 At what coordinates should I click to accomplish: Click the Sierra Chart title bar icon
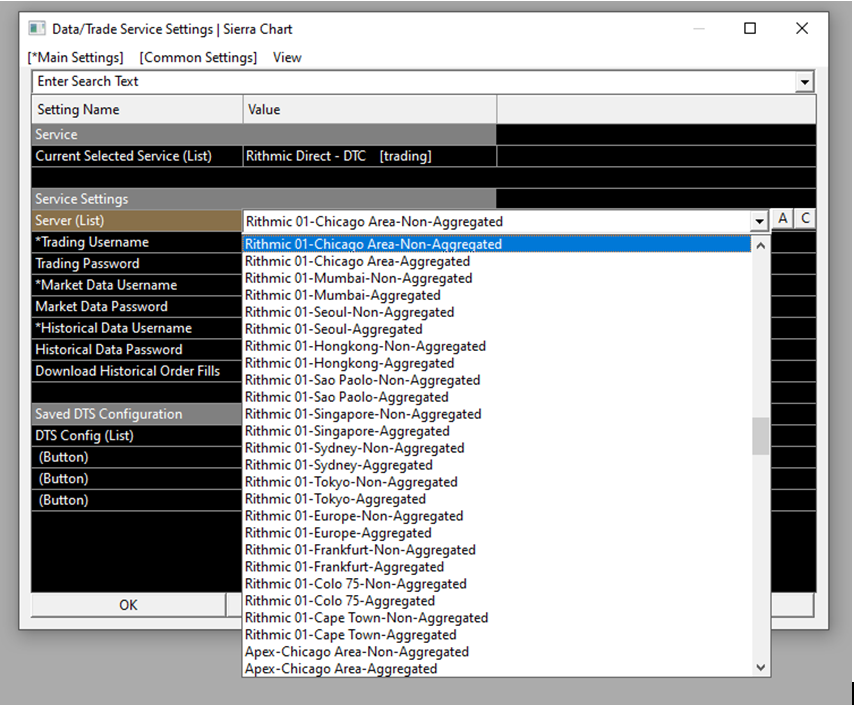pyautogui.click(x=36, y=29)
